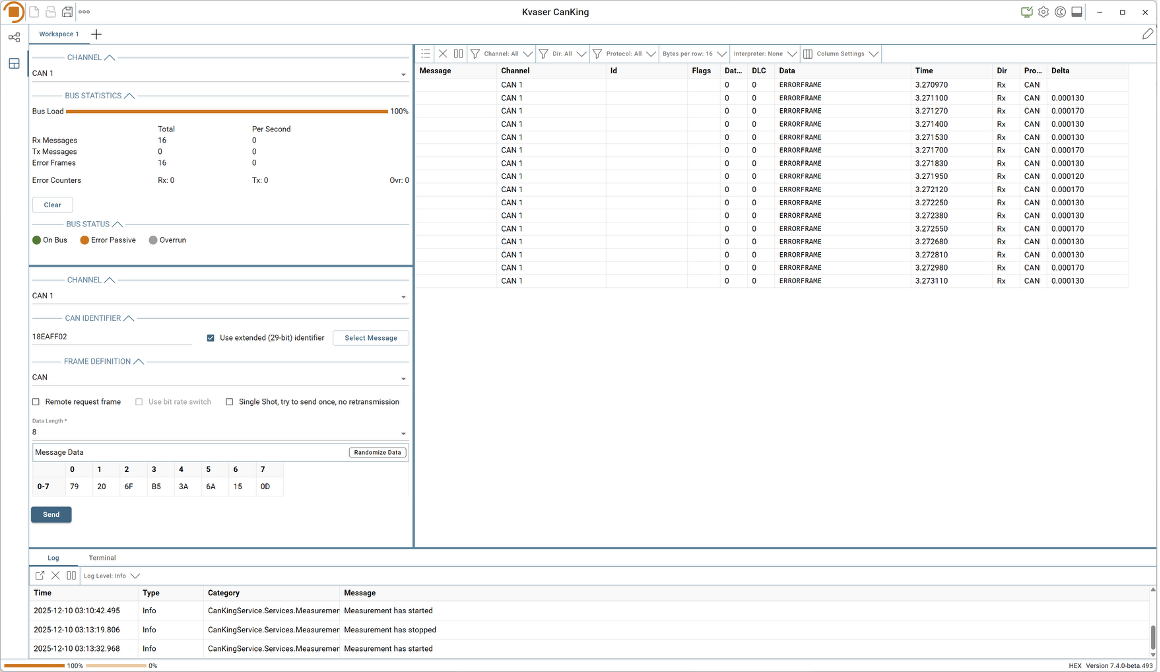Open the settings gear icon in title bar
The image size is (1160, 672).
tap(1043, 12)
